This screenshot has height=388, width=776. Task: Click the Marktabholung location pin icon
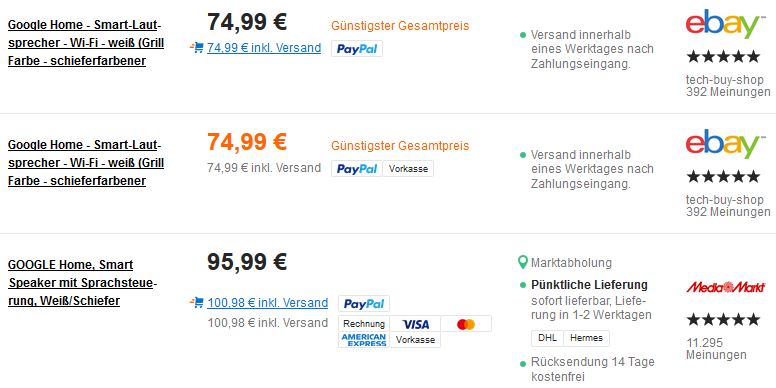[523, 262]
